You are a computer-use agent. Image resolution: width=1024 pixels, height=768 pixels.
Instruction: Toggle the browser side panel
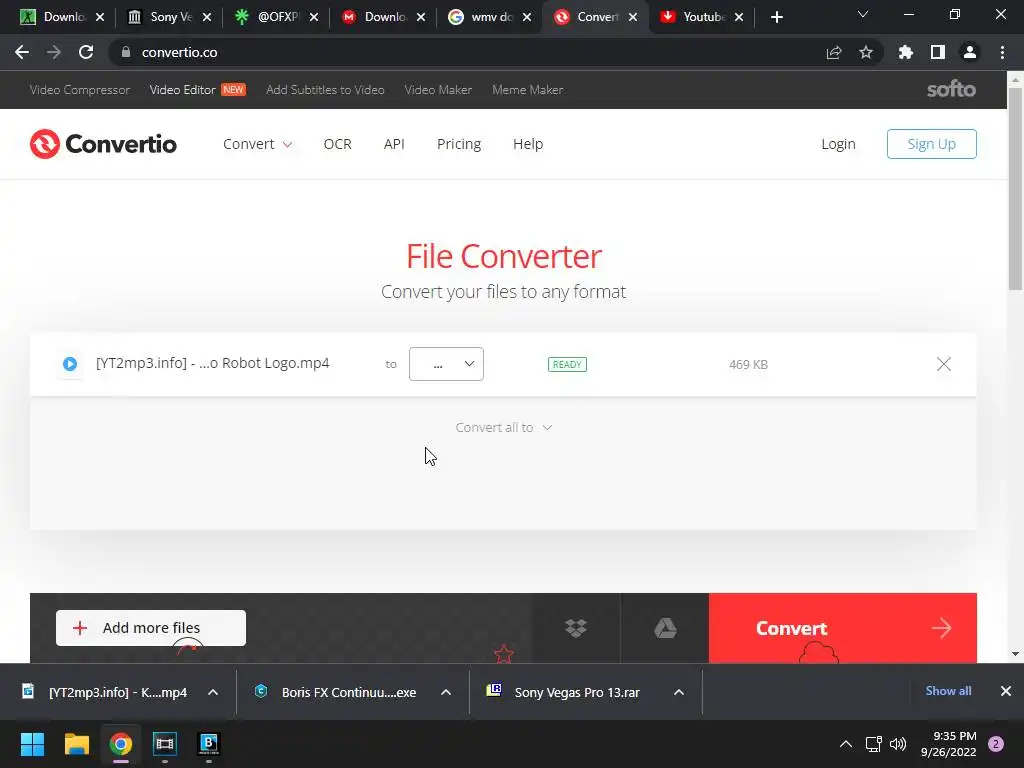(937, 52)
